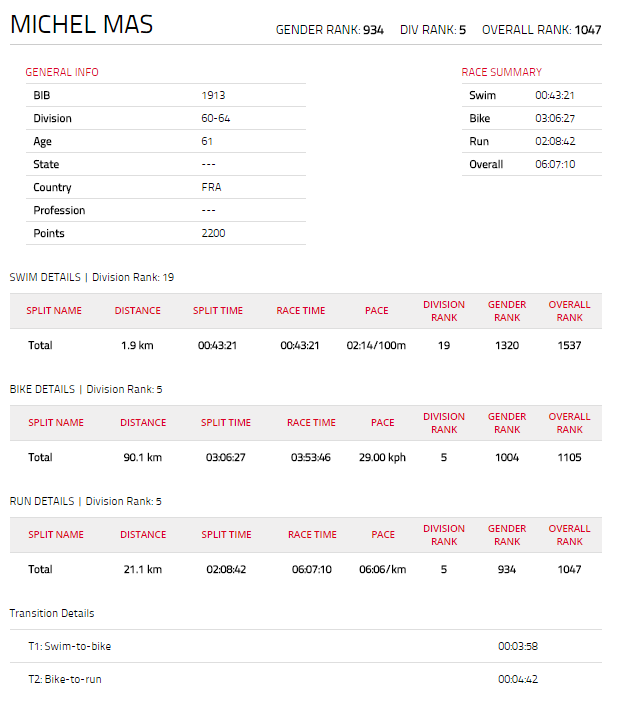
Task: Click the T2: Bike-to-run row label
Action: tap(65, 679)
